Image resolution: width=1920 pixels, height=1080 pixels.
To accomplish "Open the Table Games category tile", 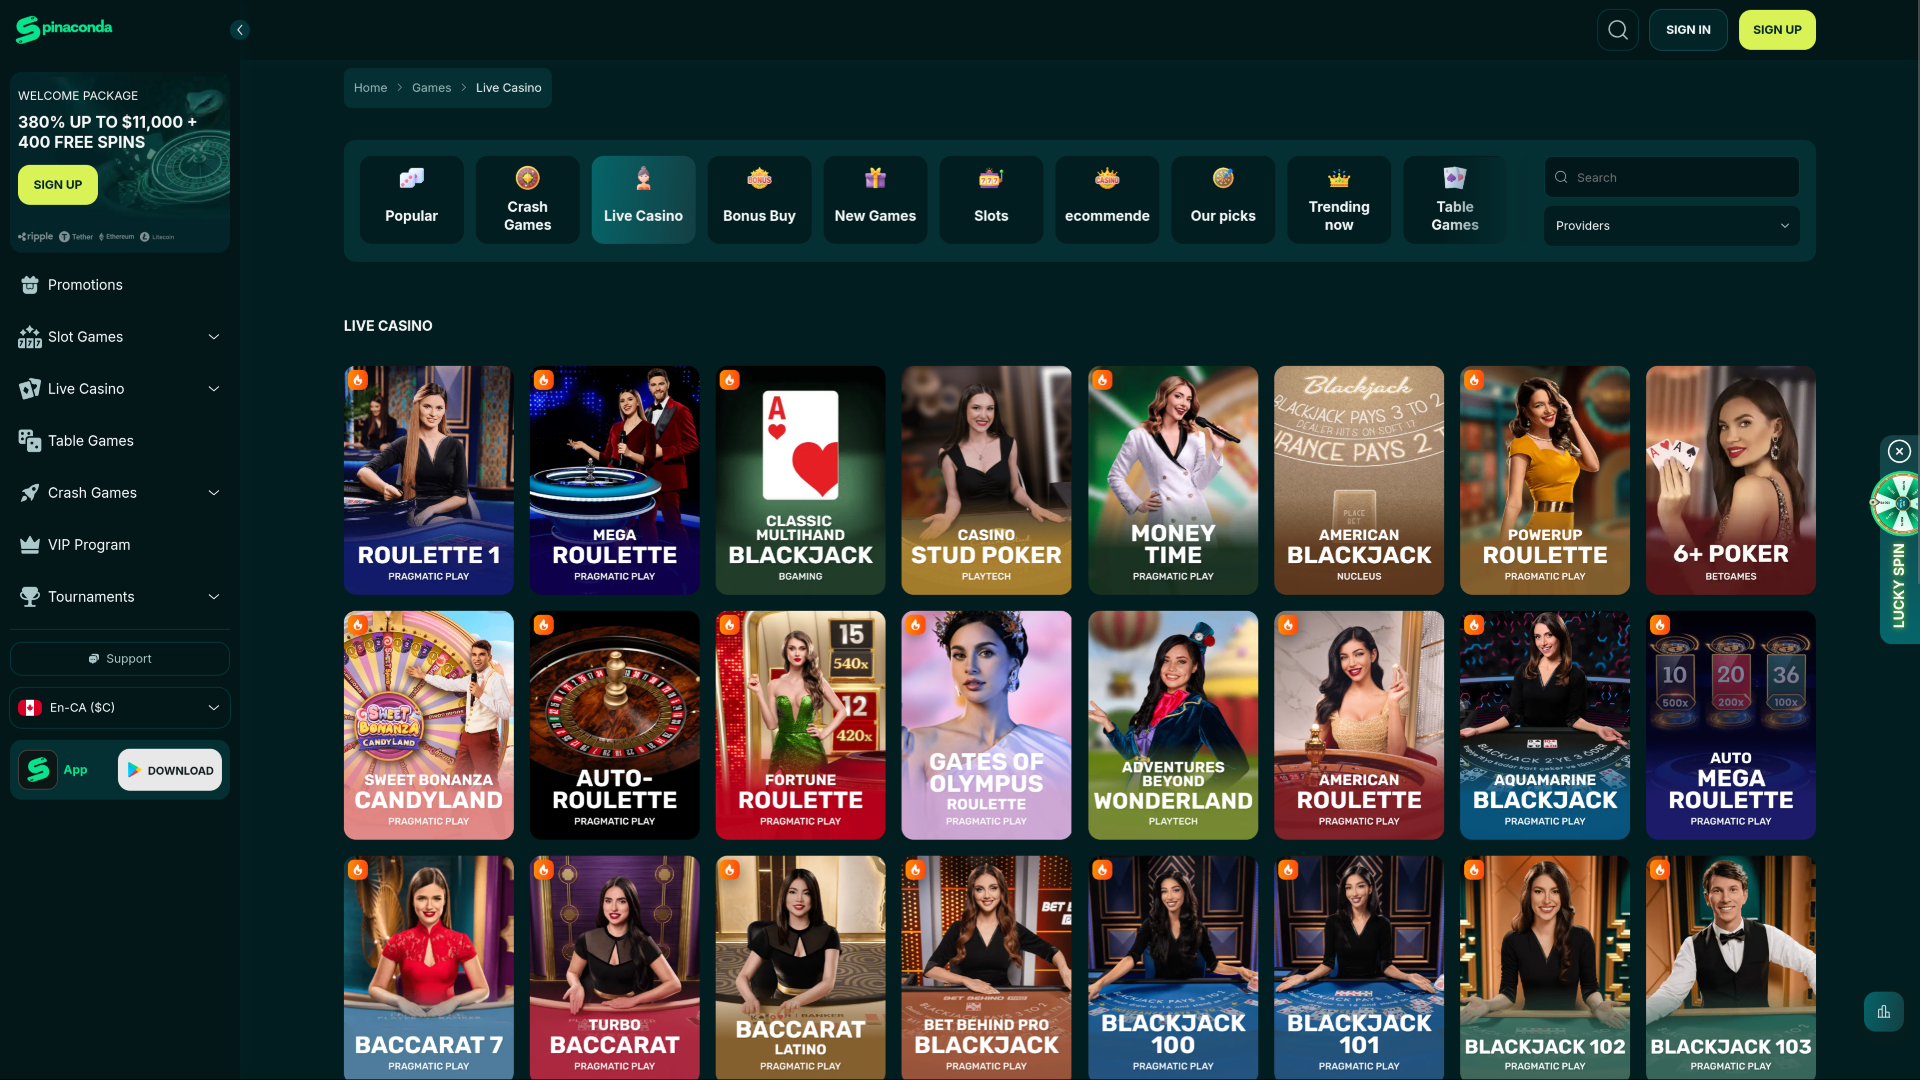I will (x=1455, y=200).
